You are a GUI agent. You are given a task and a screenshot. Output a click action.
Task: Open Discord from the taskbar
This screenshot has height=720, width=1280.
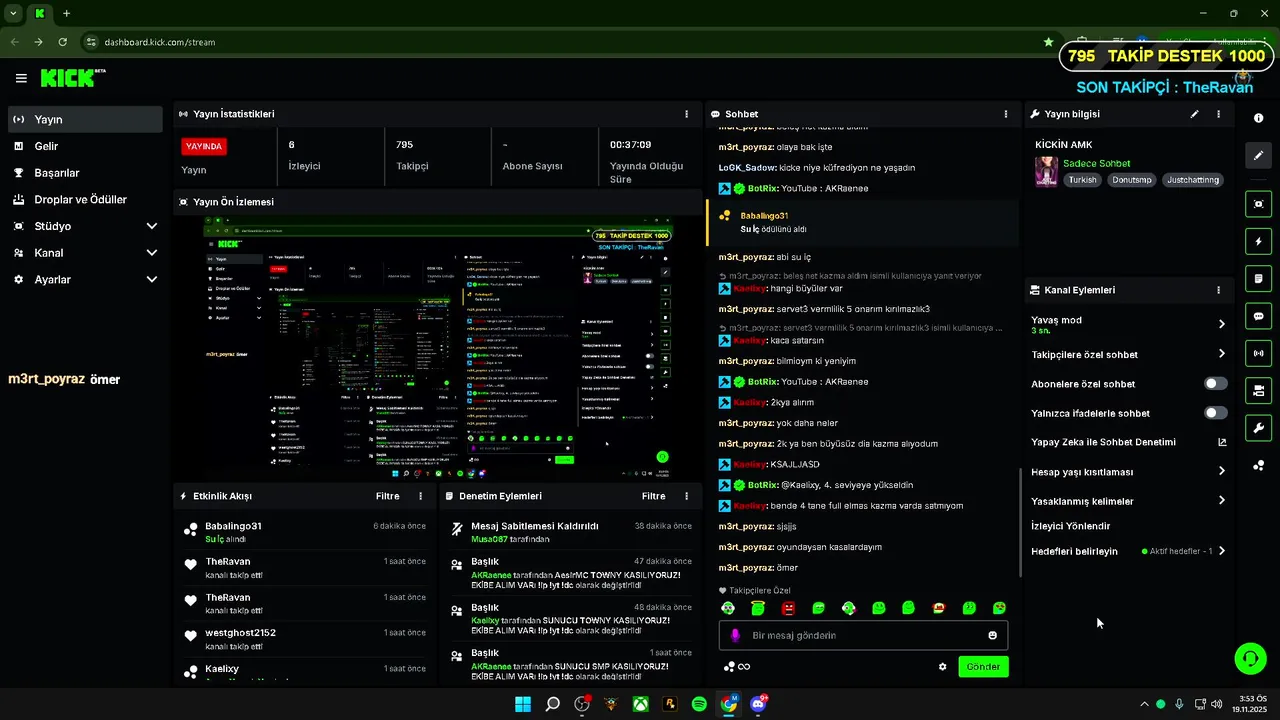click(757, 704)
